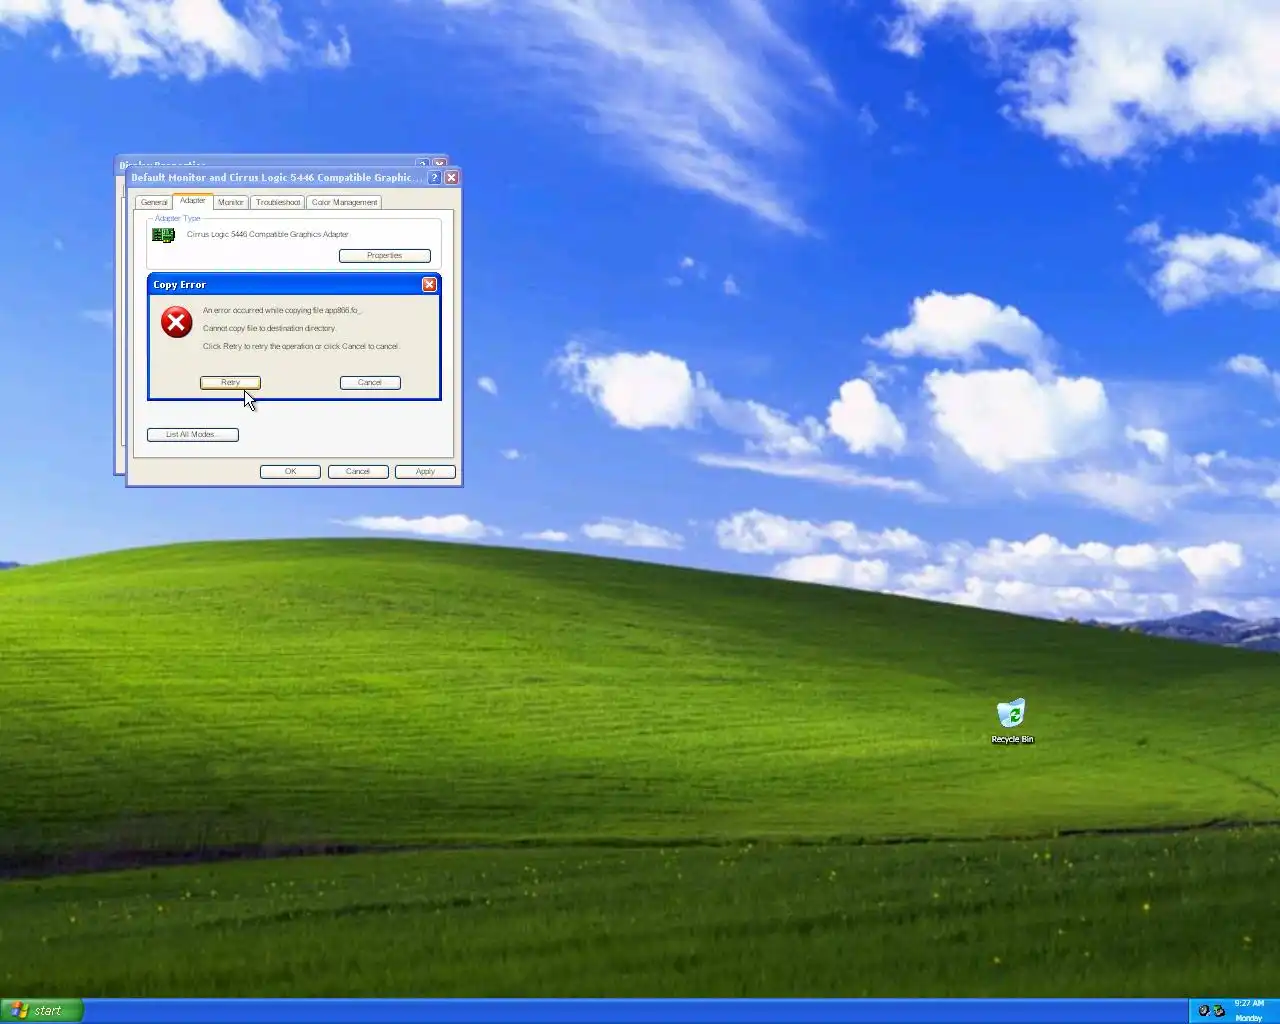Screen dimensions: 1280x1024
Task: Click the text 'Cirrus Logic 5446 Compatible Graphics Adapter'
Action: point(268,235)
